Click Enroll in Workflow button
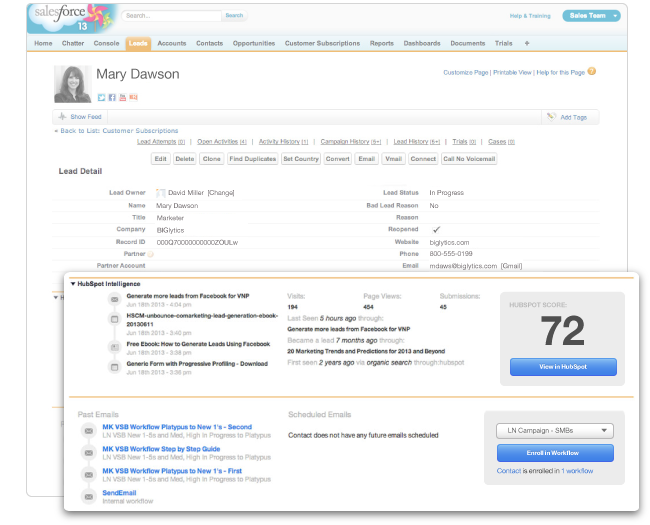This screenshot has width=650, height=525. (x=555, y=453)
